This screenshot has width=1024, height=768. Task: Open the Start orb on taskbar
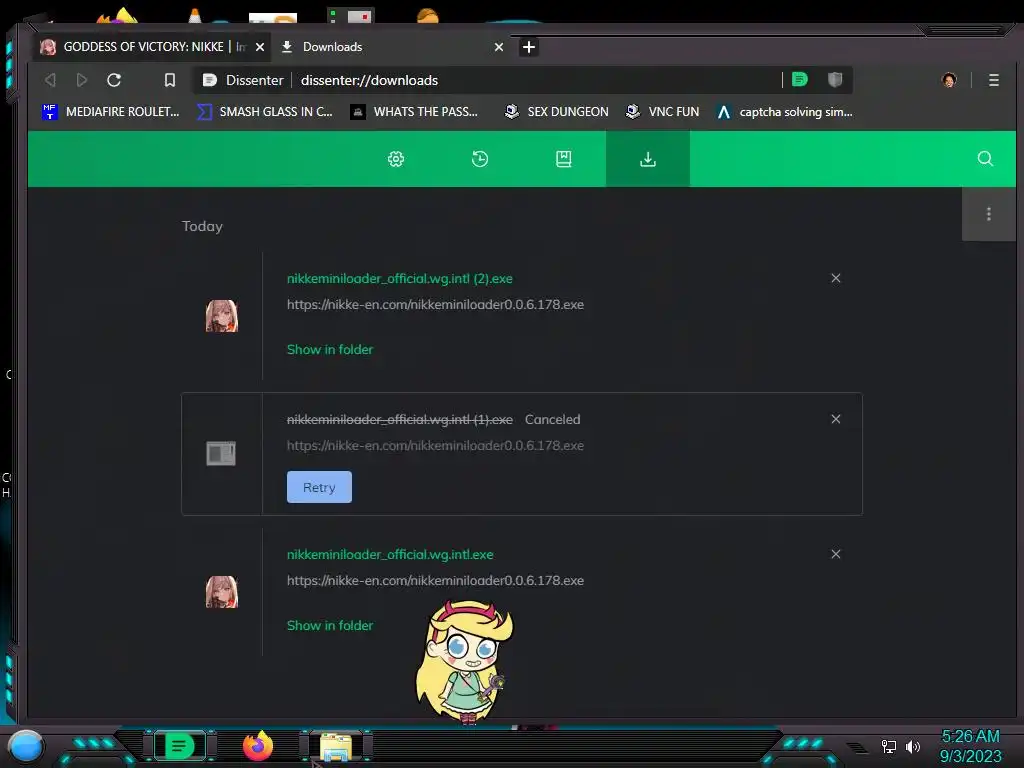coord(26,746)
